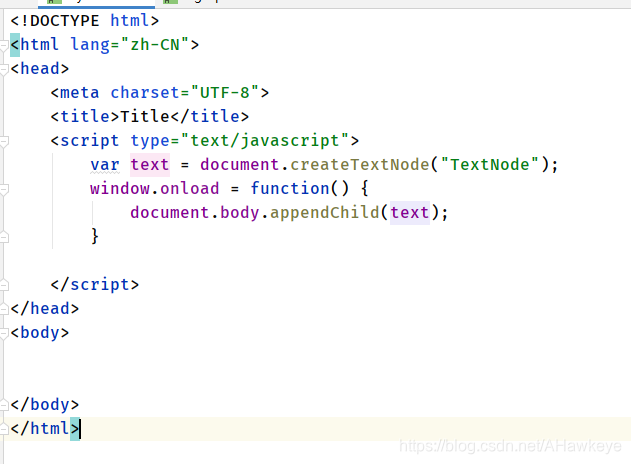Image resolution: width=631 pixels, height=464 pixels.
Task: Click the type attribute name in script tag
Action: 150,141
